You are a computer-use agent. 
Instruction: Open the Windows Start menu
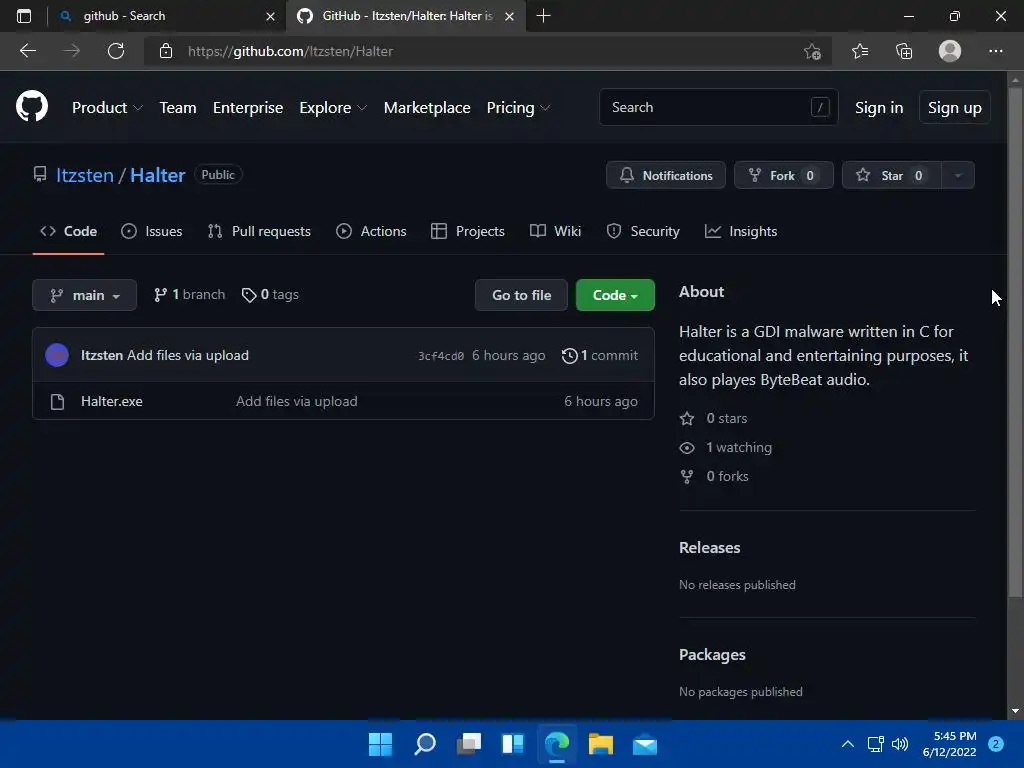coord(381,744)
